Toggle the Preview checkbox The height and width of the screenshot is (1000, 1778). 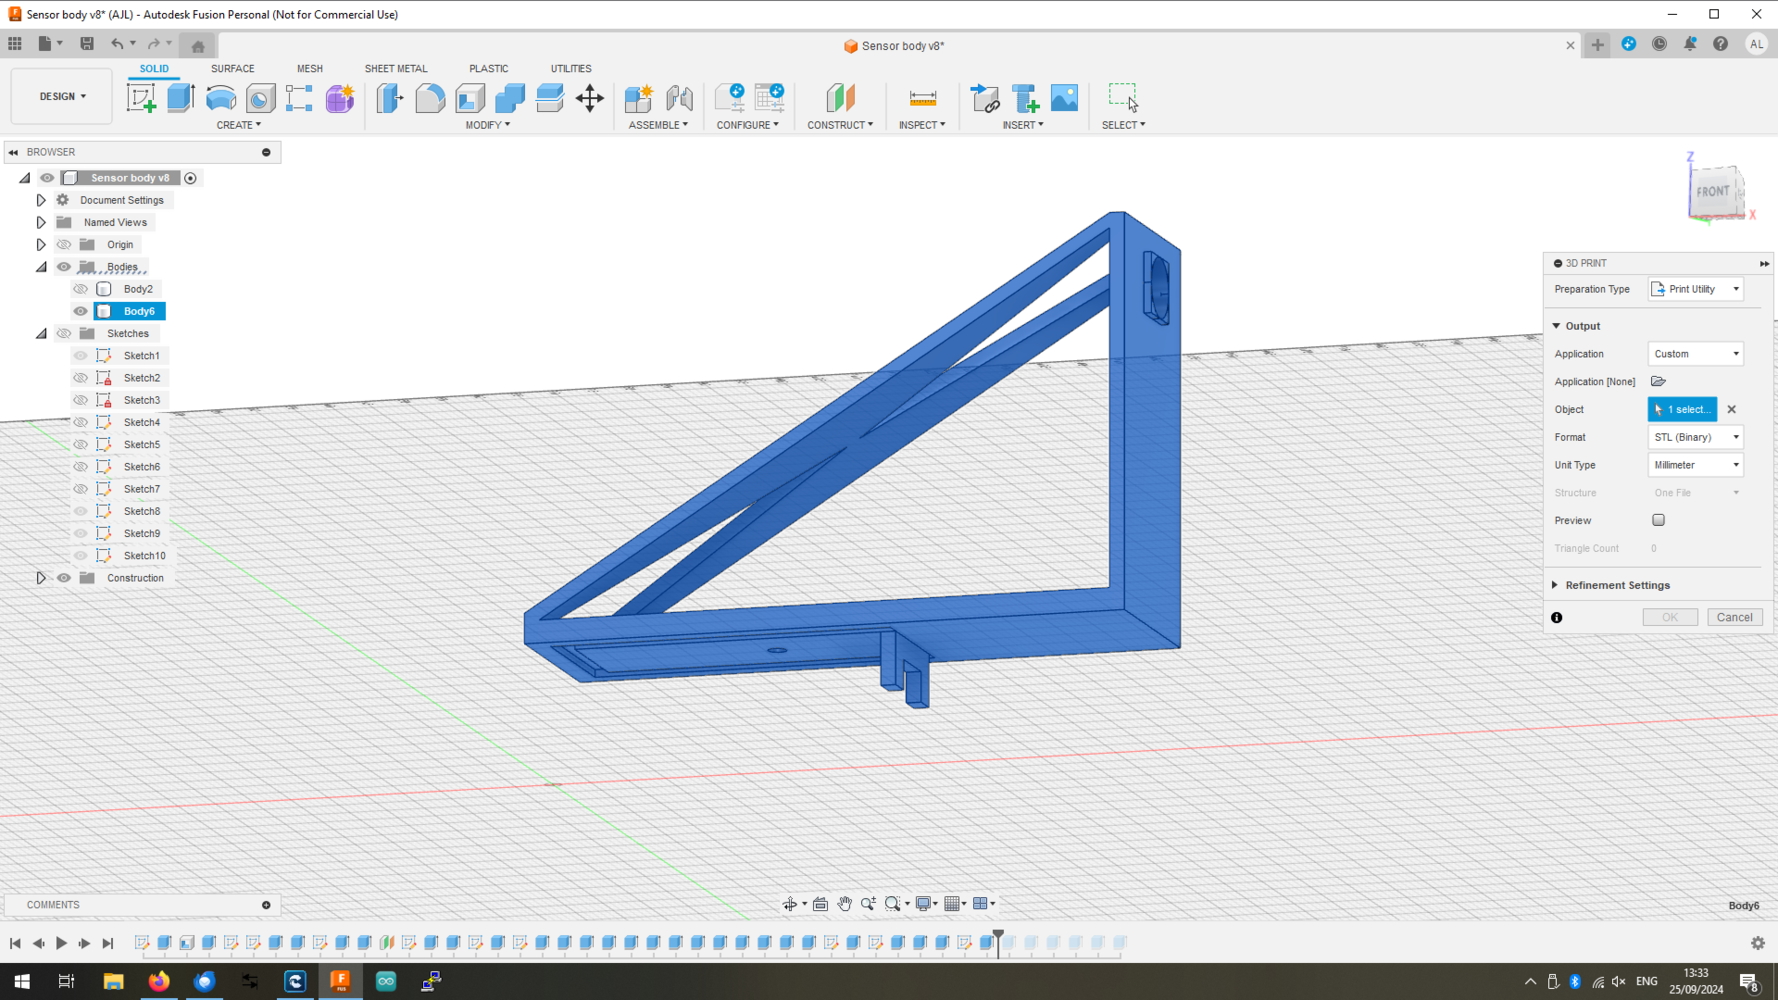1658,520
